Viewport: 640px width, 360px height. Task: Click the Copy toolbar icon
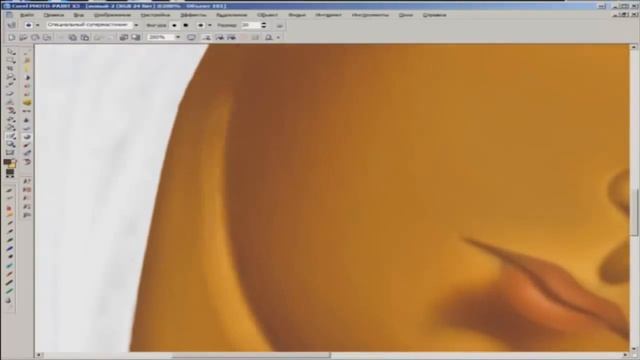pyautogui.click(x=73, y=38)
